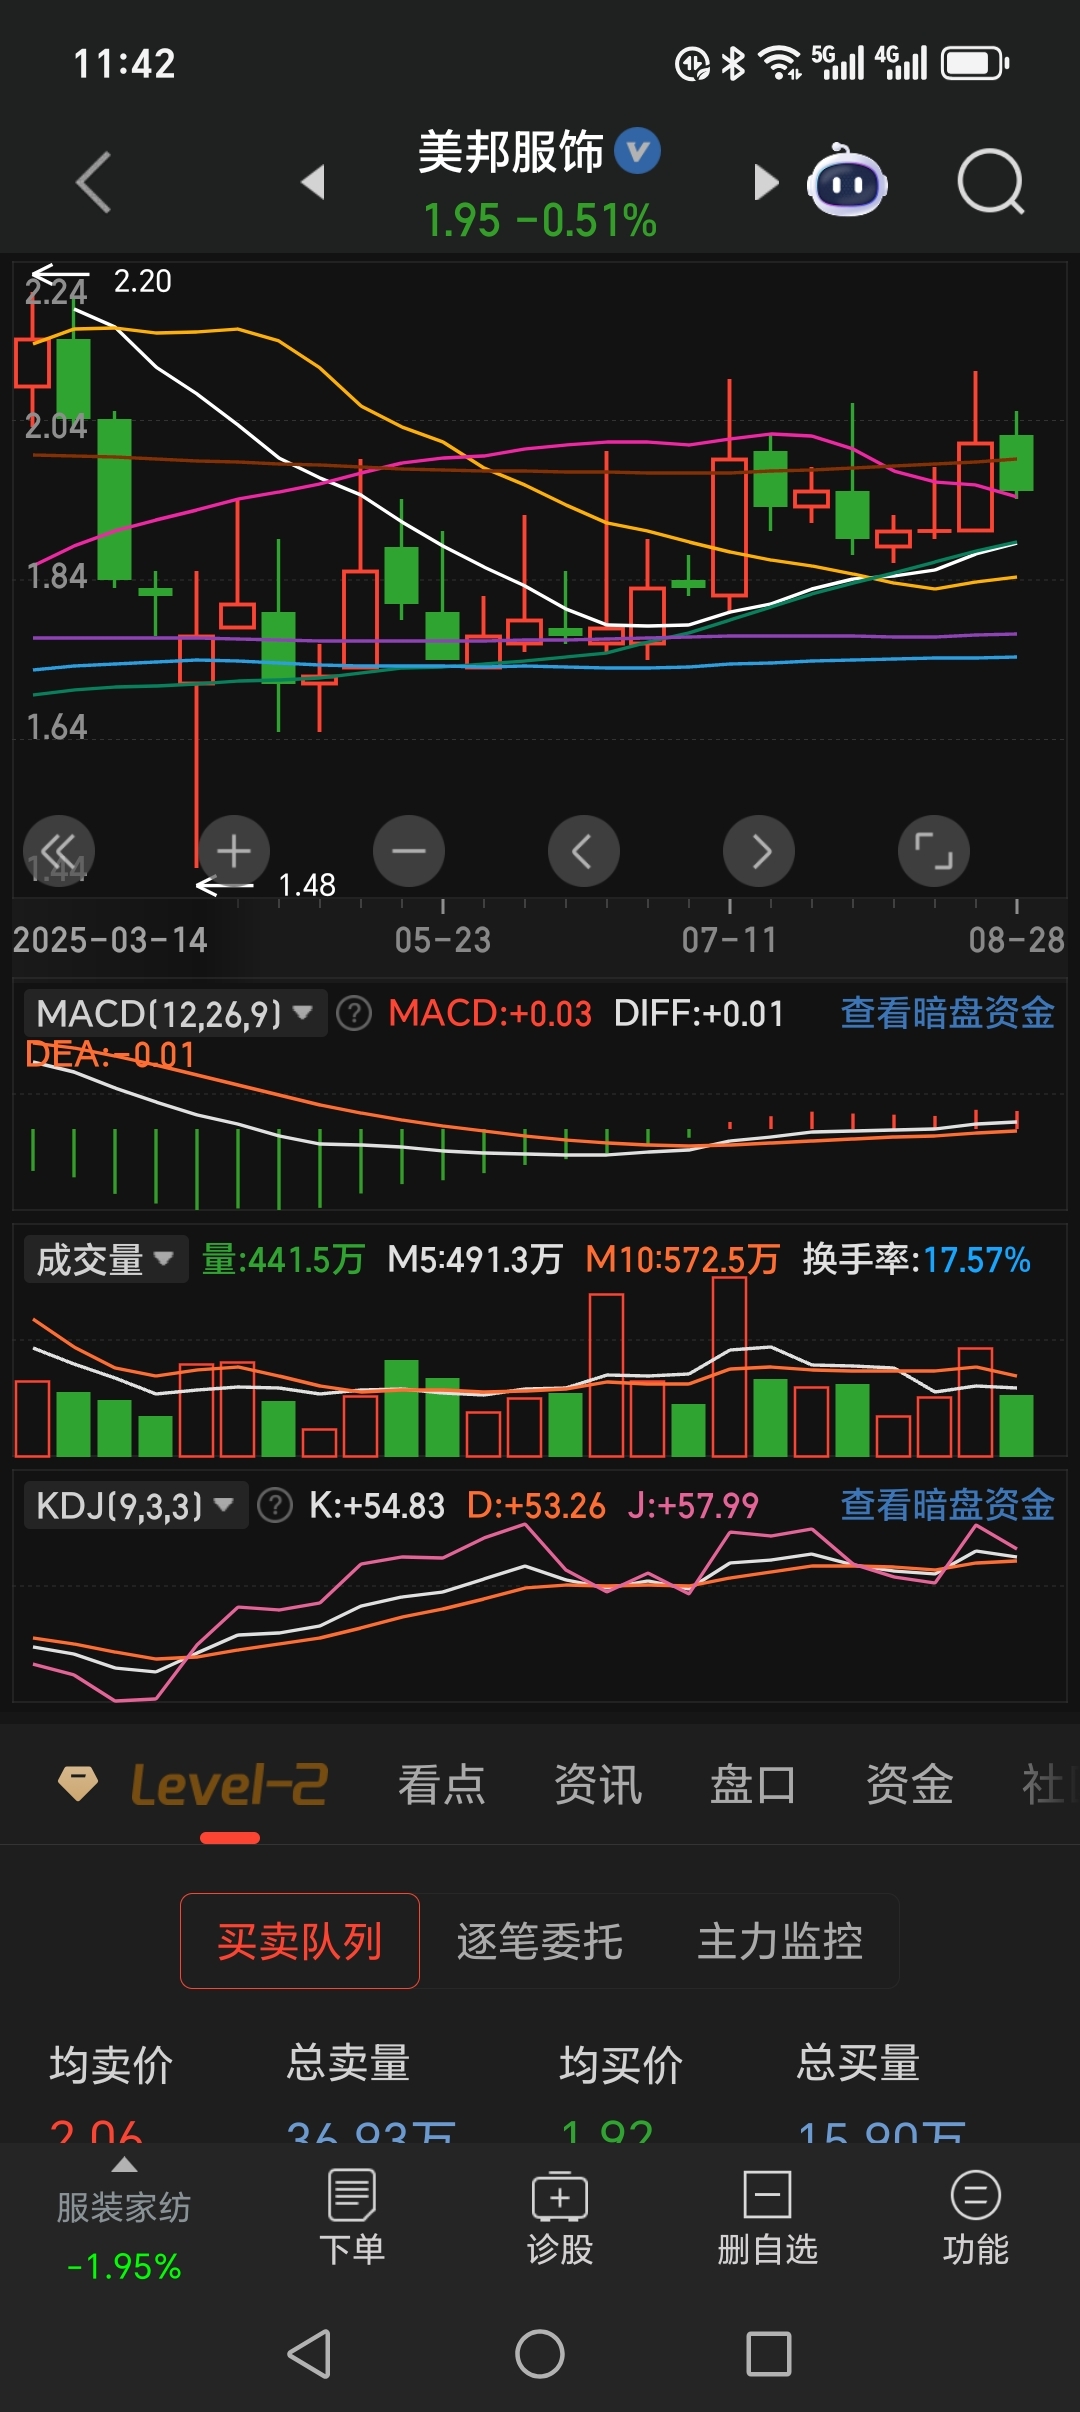Expand chart to fullscreen
This screenshot has height=2412, width=1080.
click(x=934, y=851)
